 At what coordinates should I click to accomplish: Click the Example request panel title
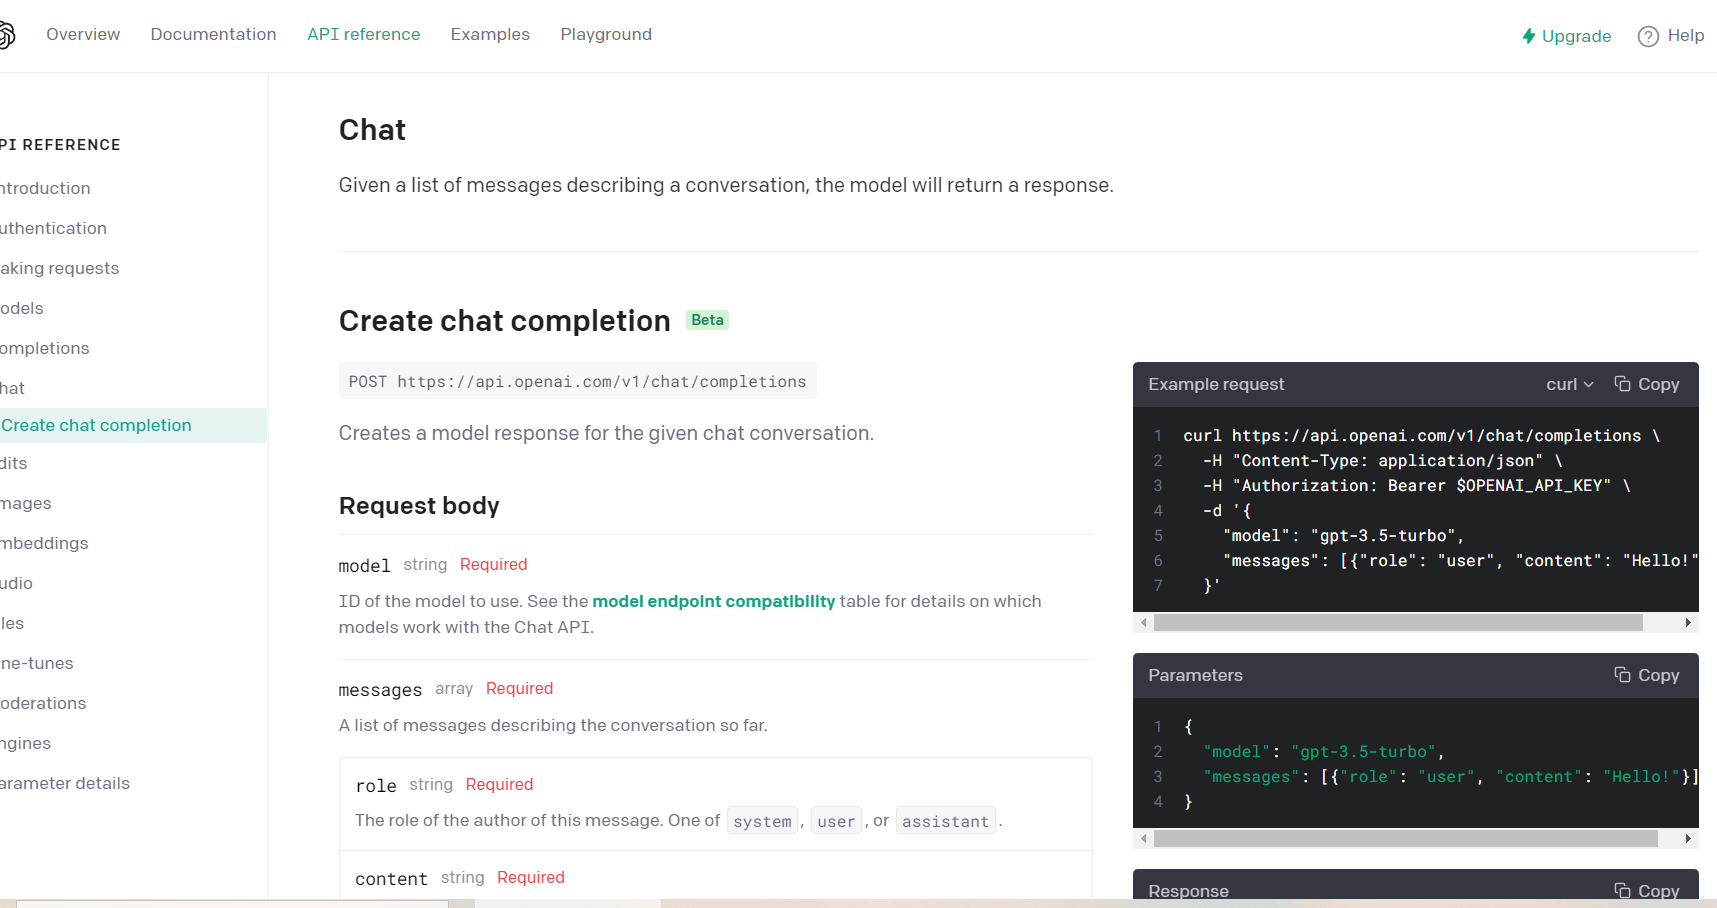pos(1216,384)
